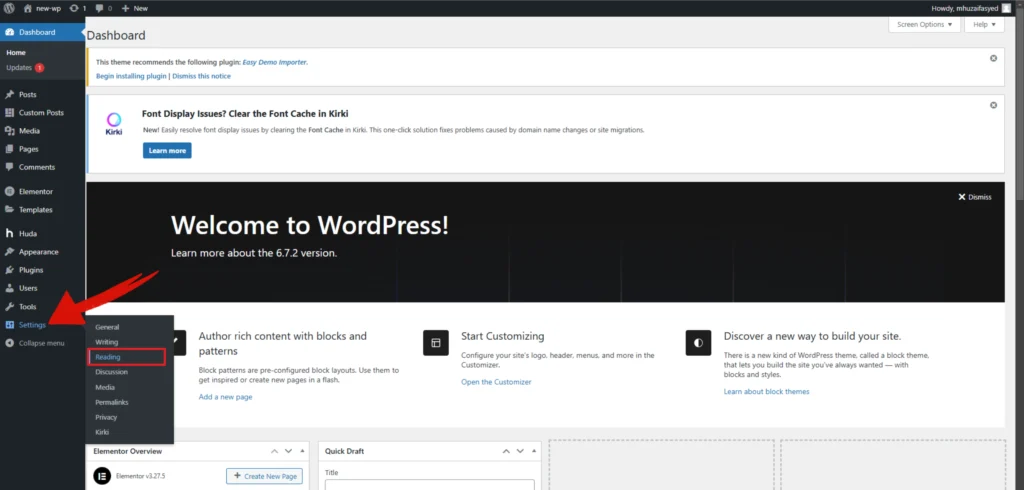Select Permalinks in Settings submenu
Viewport: 1024px width, 490px height.
(x=112, y=402)
